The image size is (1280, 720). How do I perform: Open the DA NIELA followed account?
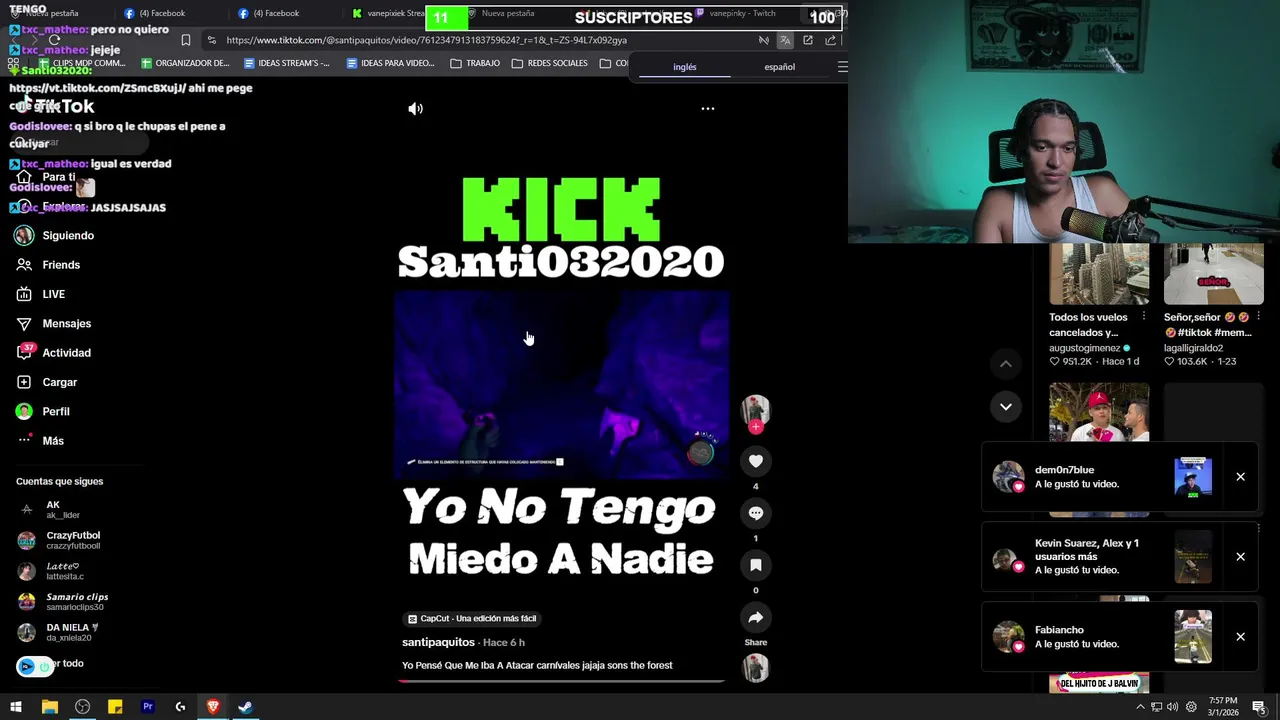[x=58, y=632]
